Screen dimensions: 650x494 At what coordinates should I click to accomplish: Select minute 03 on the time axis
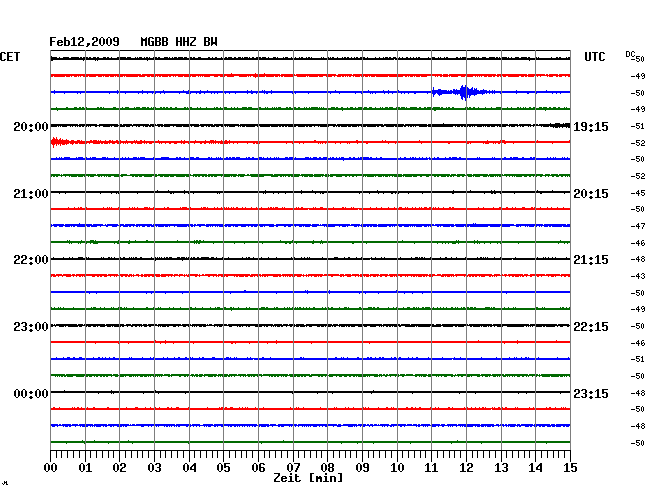click(155, 468)
